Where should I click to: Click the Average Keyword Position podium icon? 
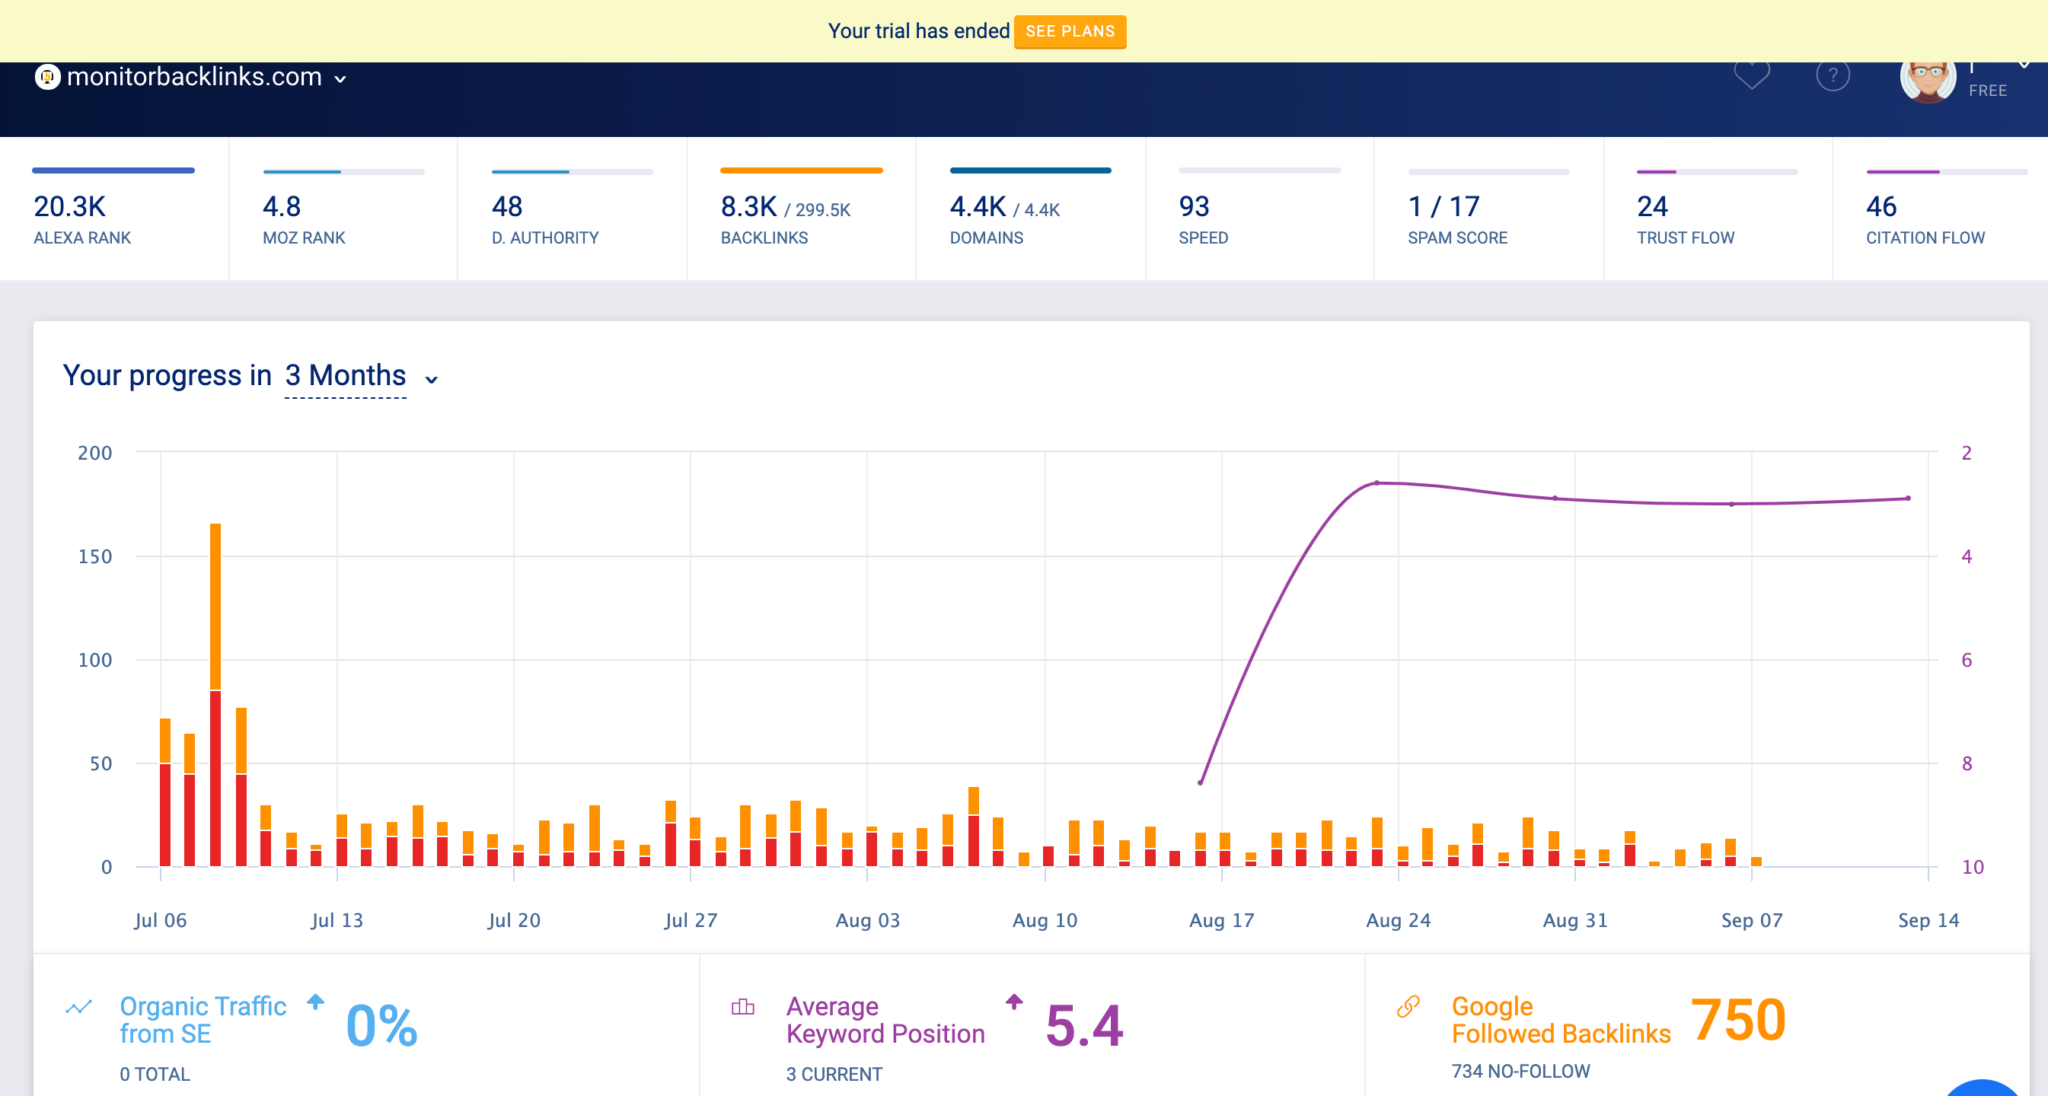pyautogui.click(x=743, y=1007)
